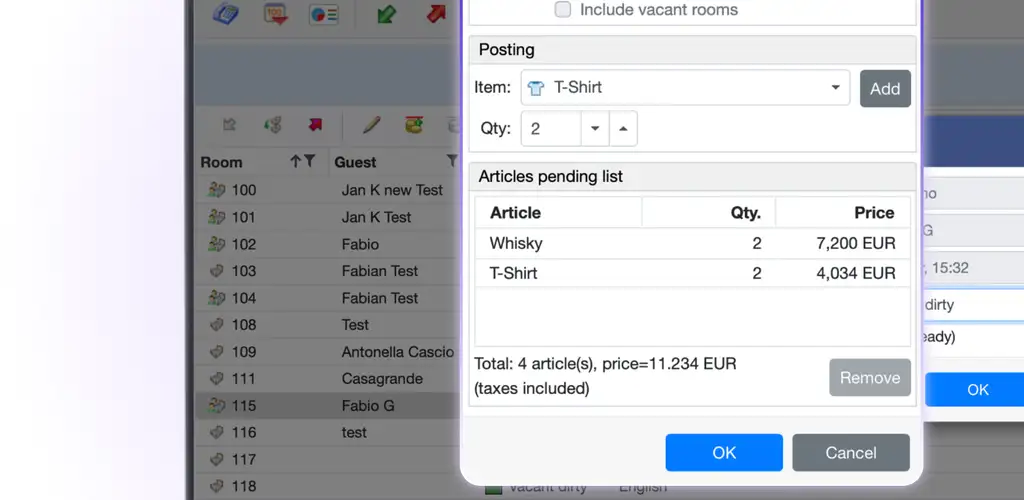Enable the Include vacant rooms checkbox
1024x500 pixels.
pos(563,10)
